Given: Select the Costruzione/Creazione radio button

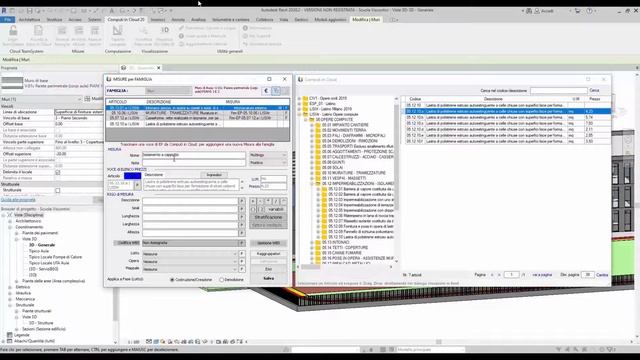Looking at the screenshot, I should [x=172, y=280].
